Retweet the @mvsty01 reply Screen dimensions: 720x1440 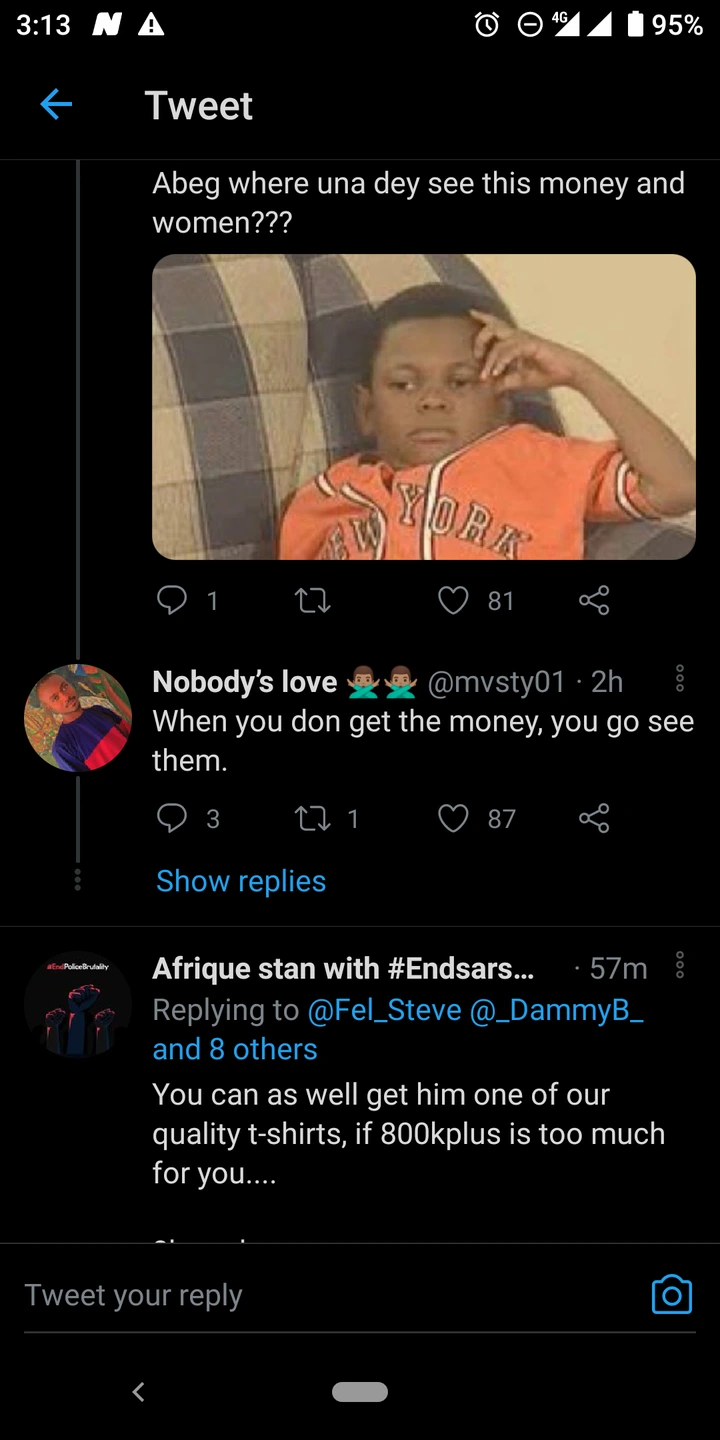pos(313,819)
